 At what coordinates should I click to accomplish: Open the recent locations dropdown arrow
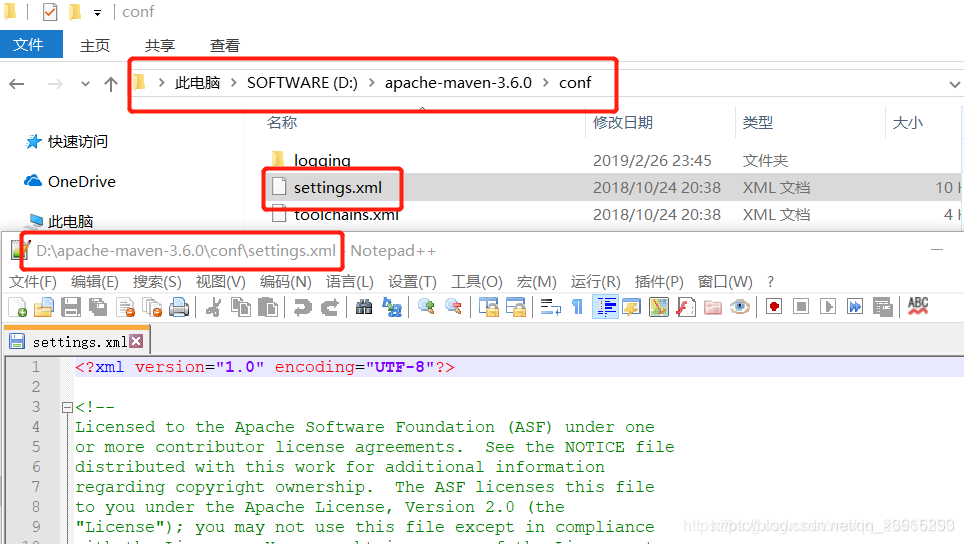[85, 84]
